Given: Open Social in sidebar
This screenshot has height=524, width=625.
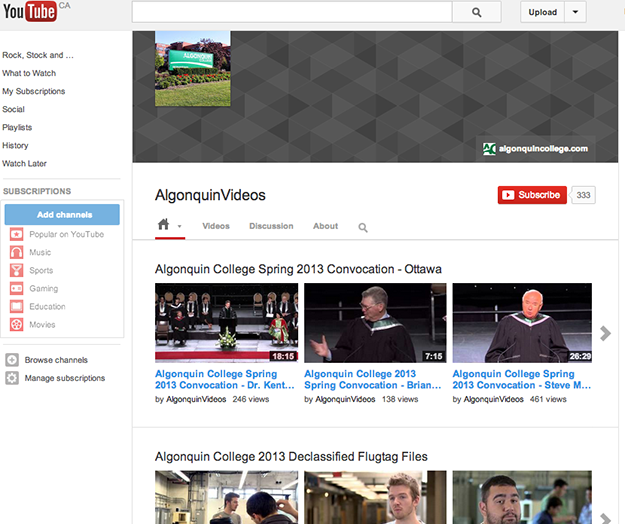Looking at the screenshot, I should [x=14, y=109].
